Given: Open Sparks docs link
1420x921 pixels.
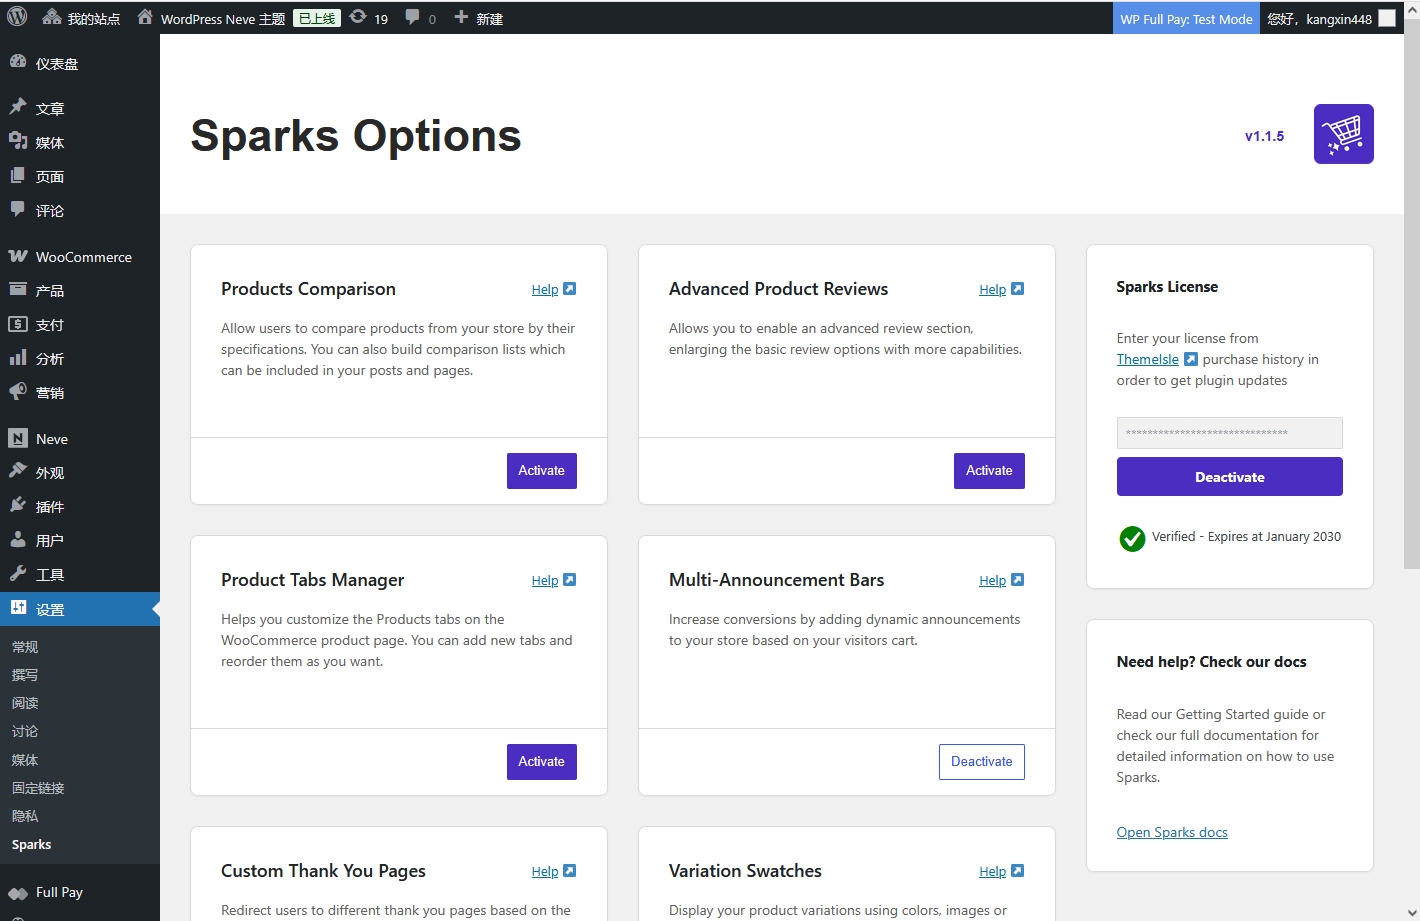Looking at the screenshot, I should [1172, 832].
